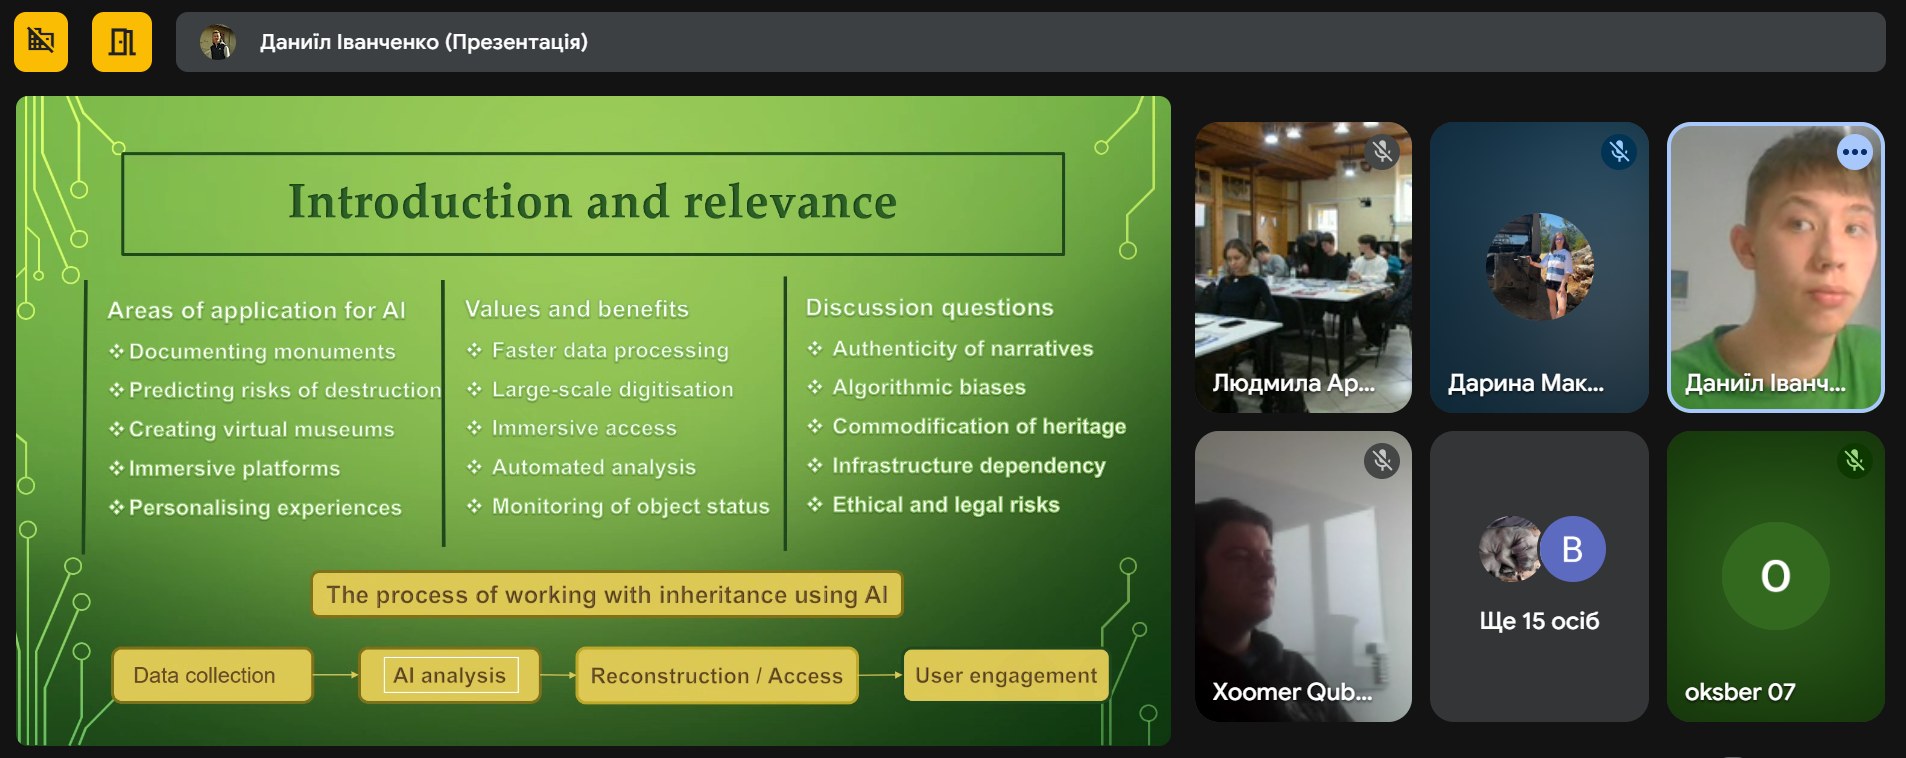
Task: Click the presenter avatar in the top bar
Action: [217, 42]
